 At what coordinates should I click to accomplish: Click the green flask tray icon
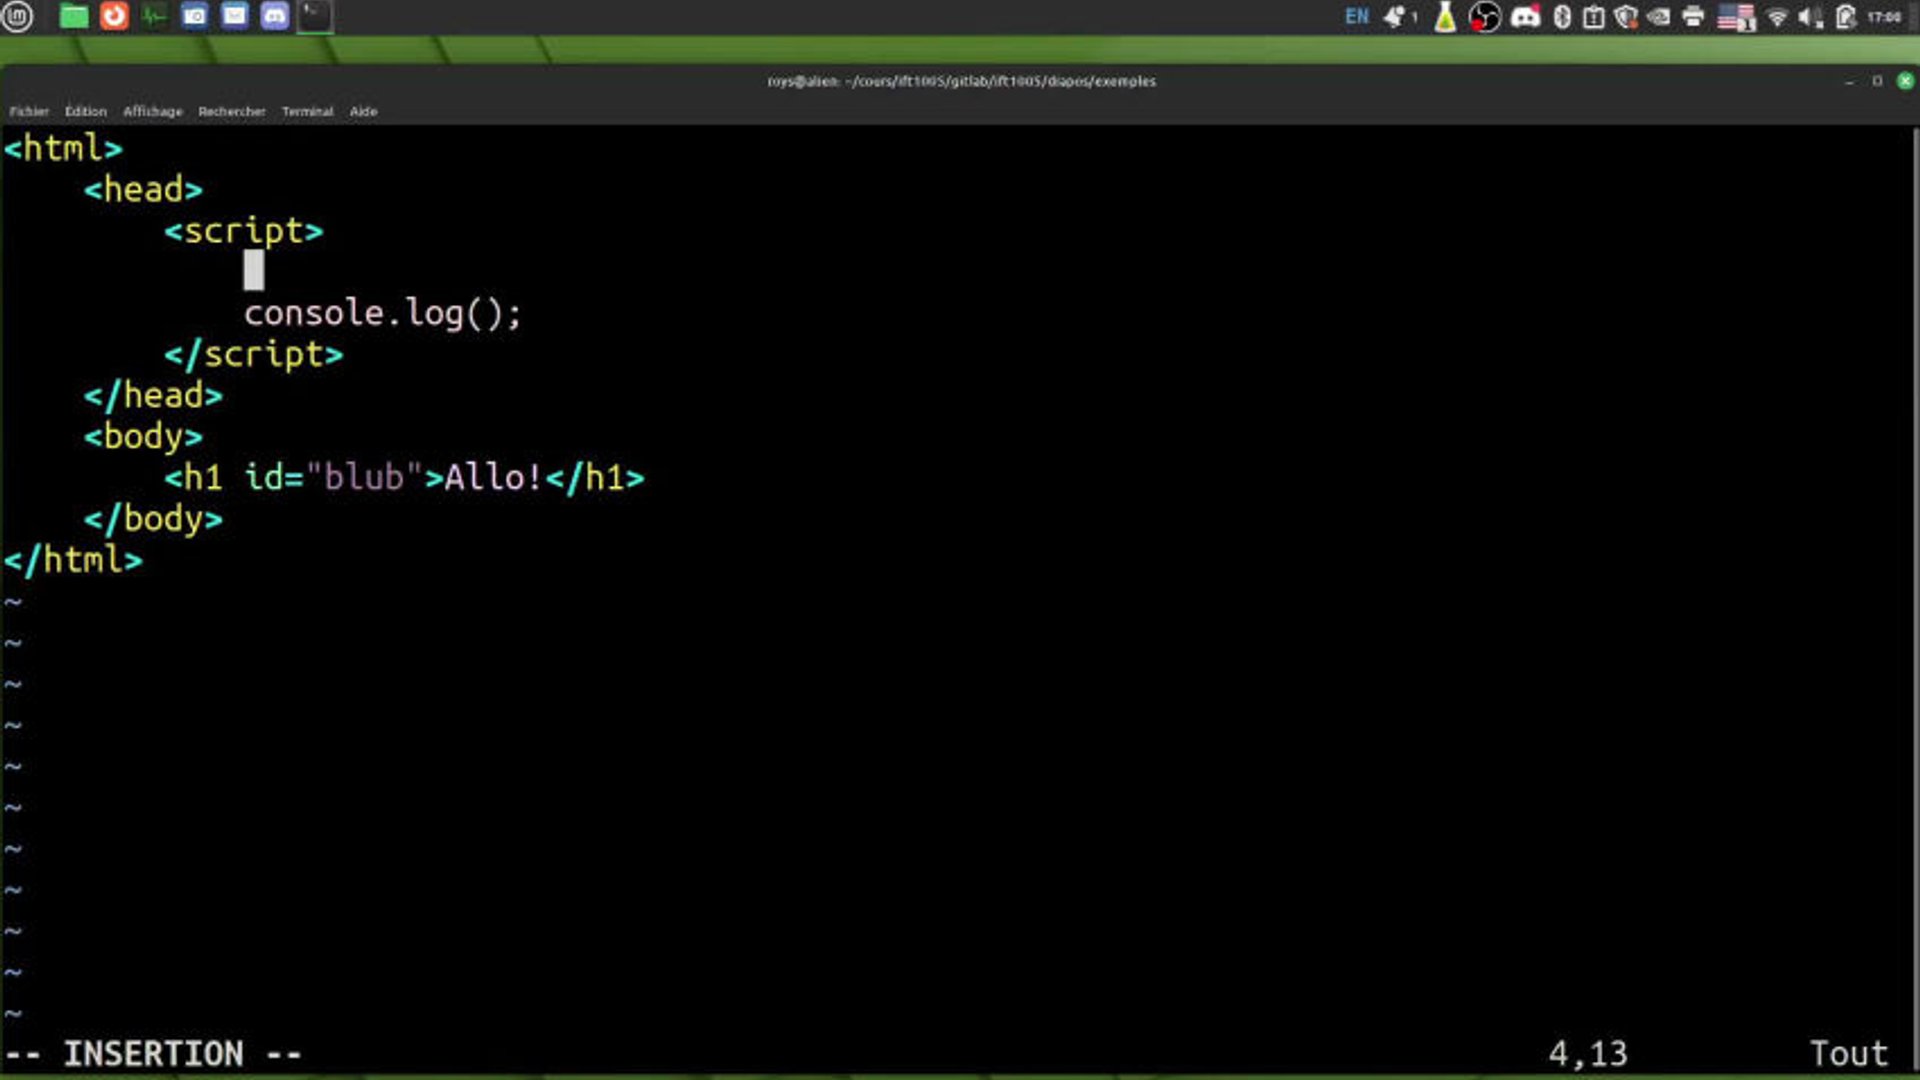point(1445,16)
